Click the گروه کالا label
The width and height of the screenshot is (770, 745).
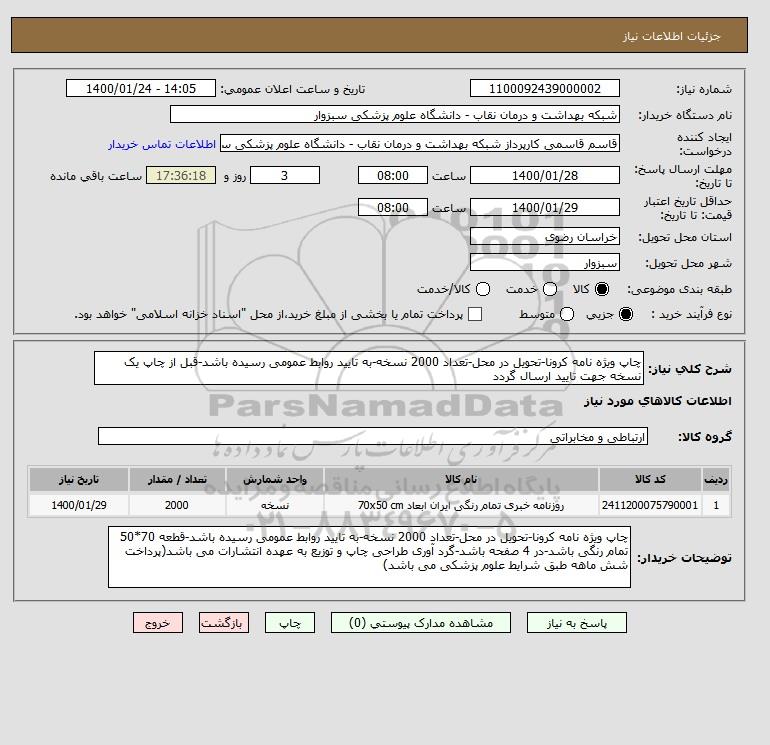click(x=705, y=437)
